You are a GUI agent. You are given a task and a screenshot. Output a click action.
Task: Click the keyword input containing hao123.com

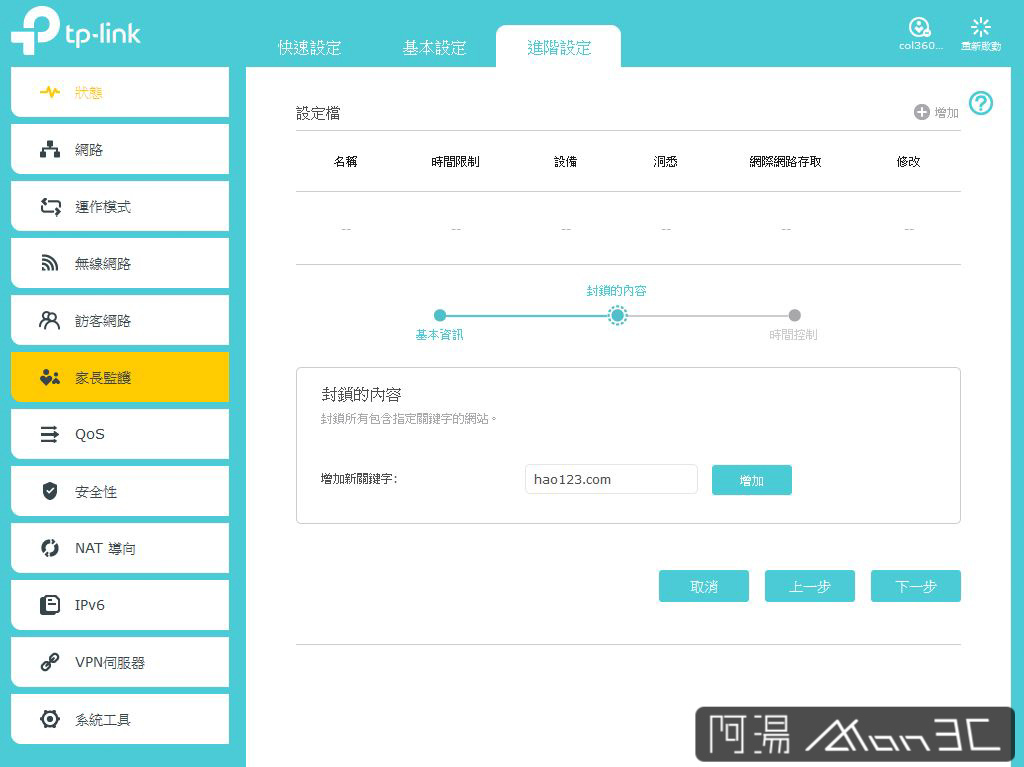(611, 480)
